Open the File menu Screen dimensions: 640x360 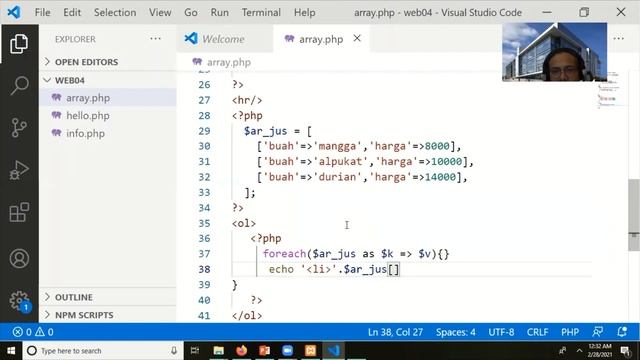42,13
